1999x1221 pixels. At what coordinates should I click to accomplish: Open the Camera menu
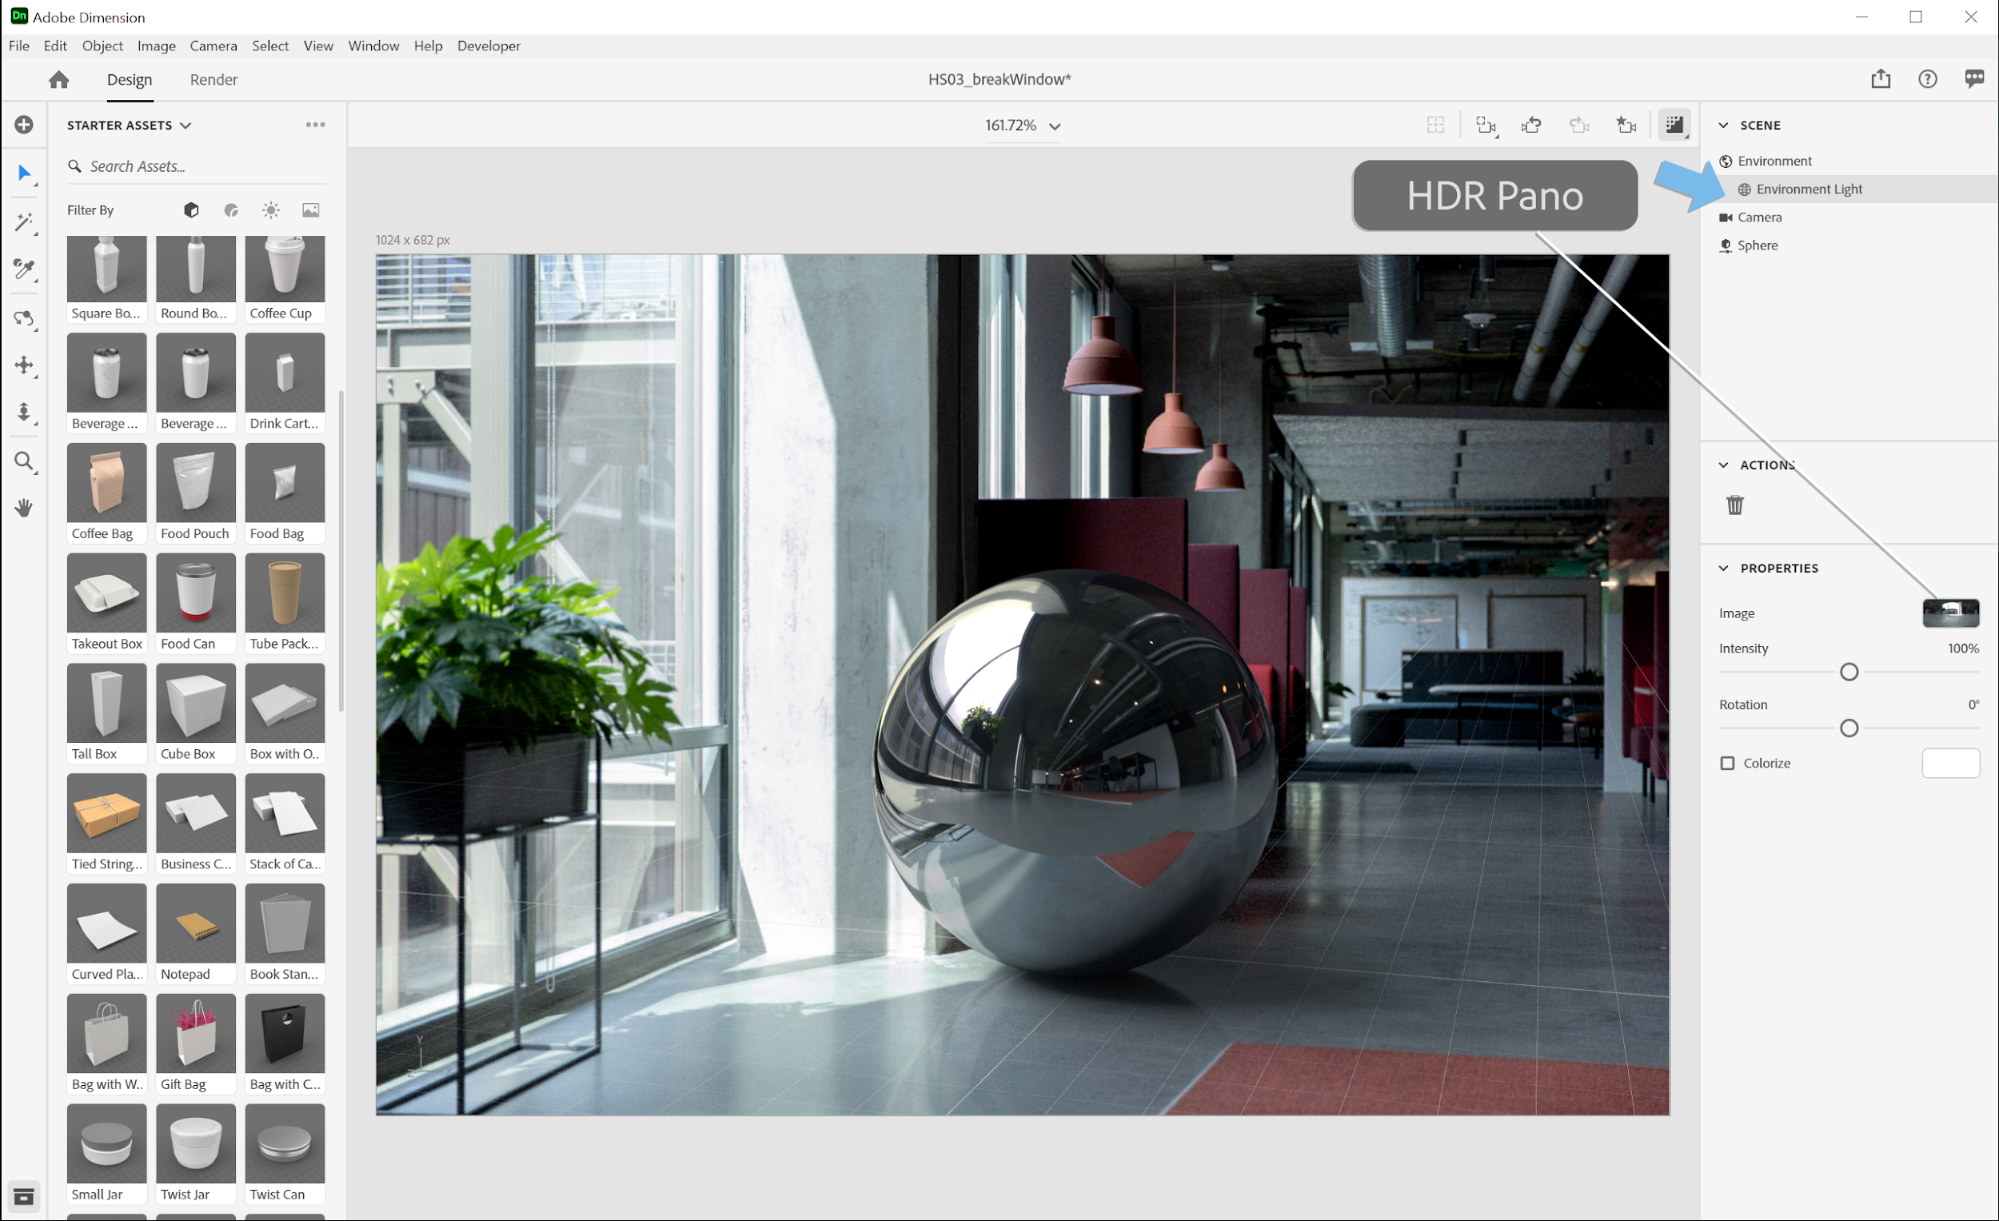click(213, 46)
